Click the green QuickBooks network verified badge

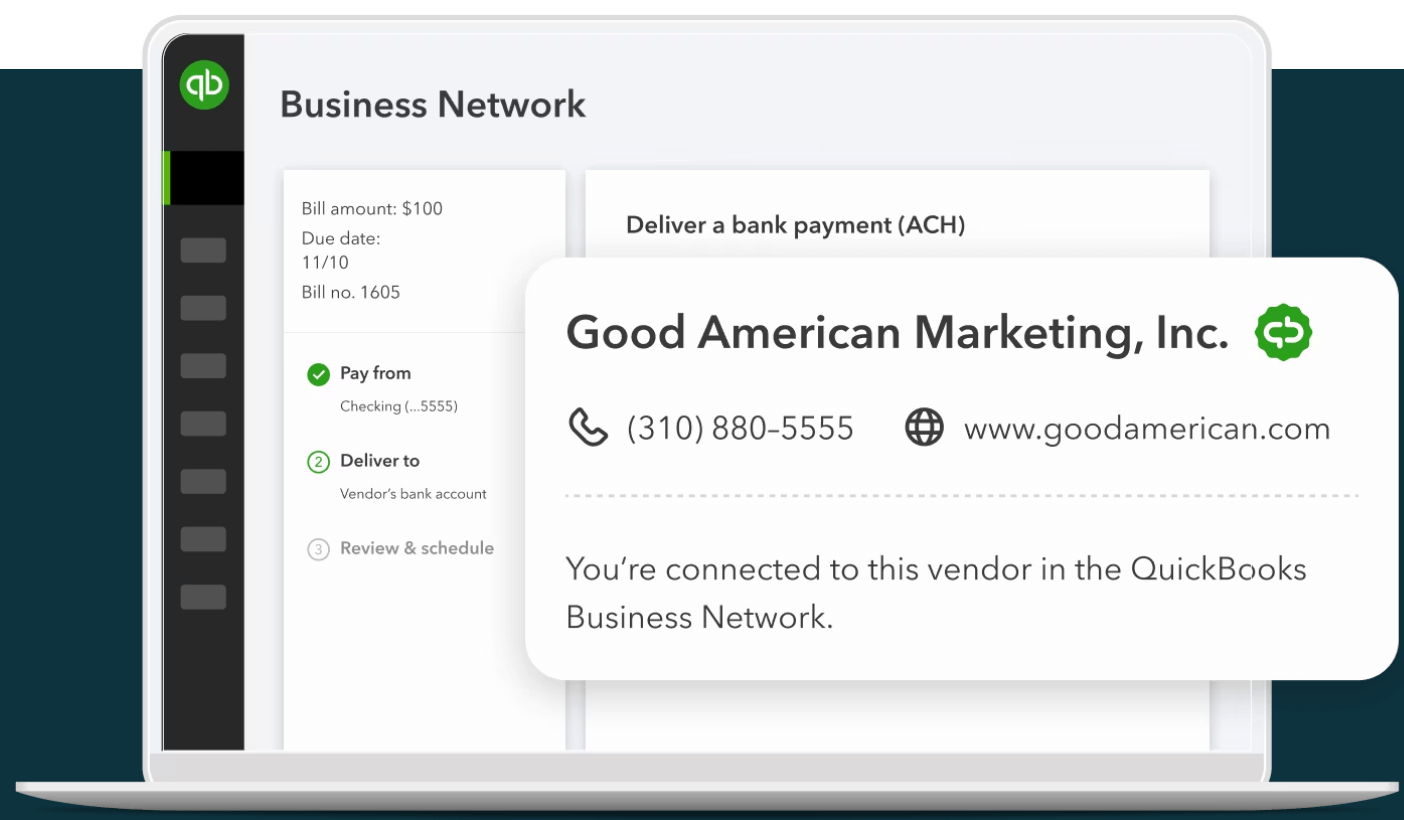[1284, 332]
